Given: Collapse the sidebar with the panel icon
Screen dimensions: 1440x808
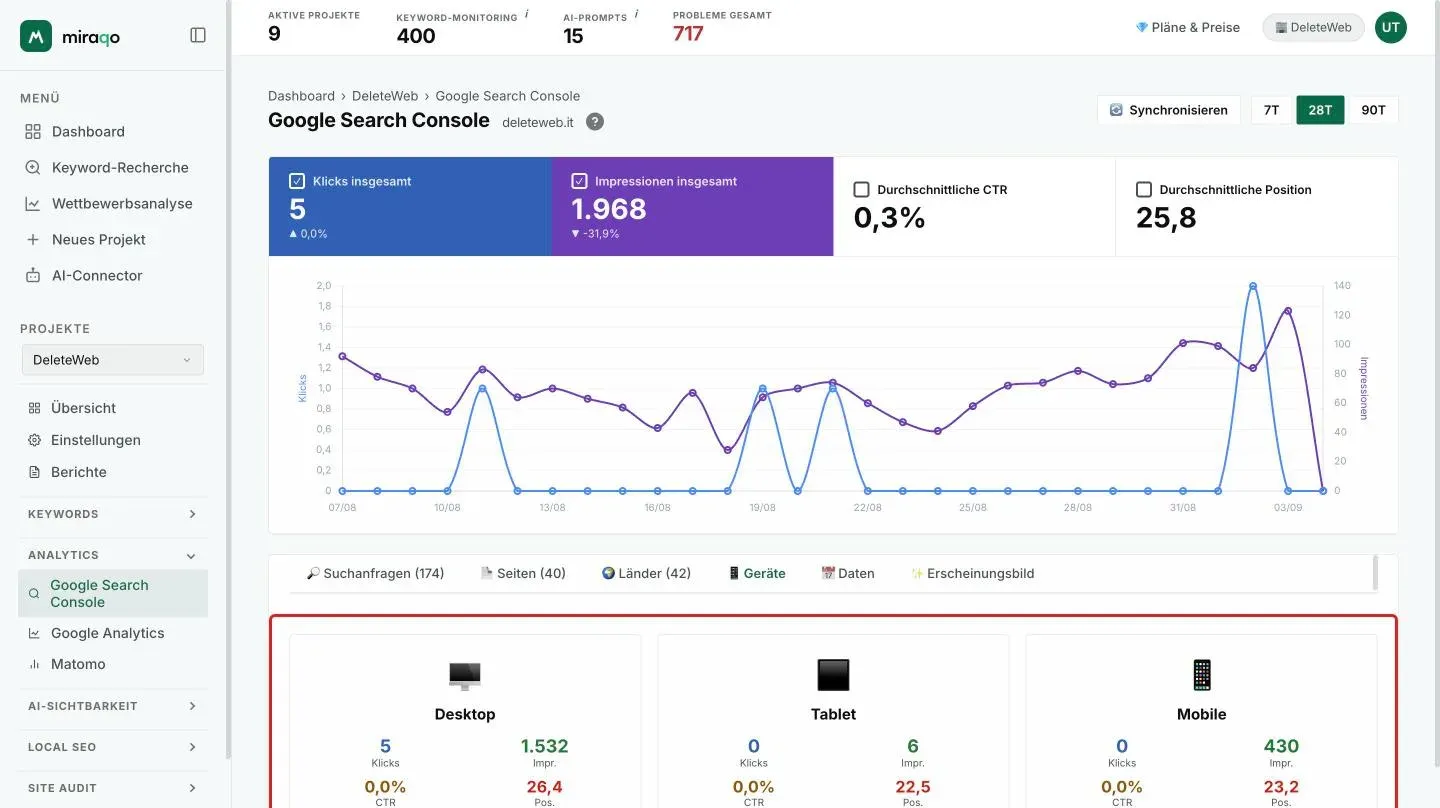Looking at the screenshot, I should click(198, 35).
